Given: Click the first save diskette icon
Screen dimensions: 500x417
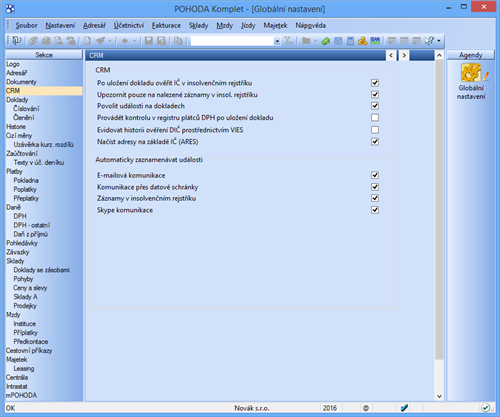Looking at the screenshot, I should (149, 41).
